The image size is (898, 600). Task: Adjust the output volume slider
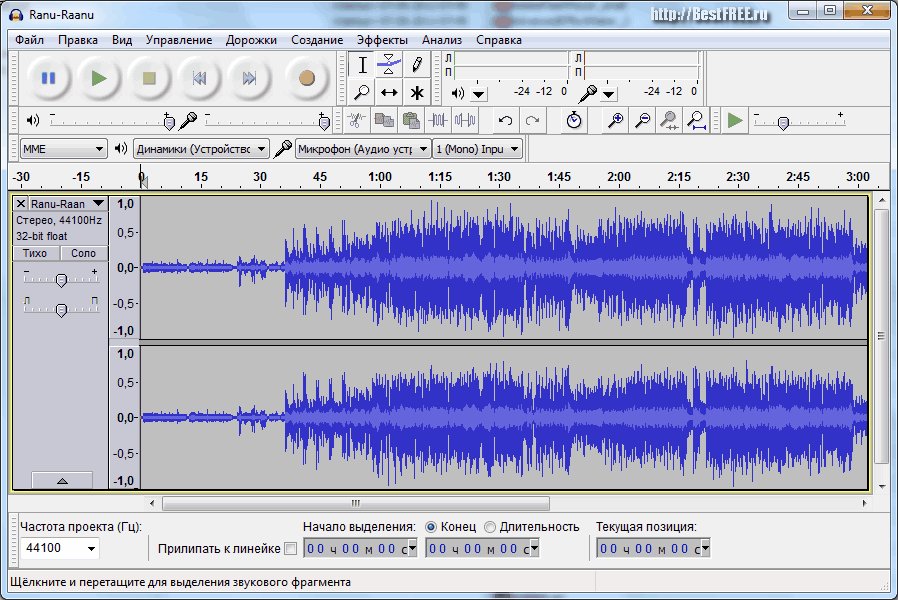(x=109, y=121)
